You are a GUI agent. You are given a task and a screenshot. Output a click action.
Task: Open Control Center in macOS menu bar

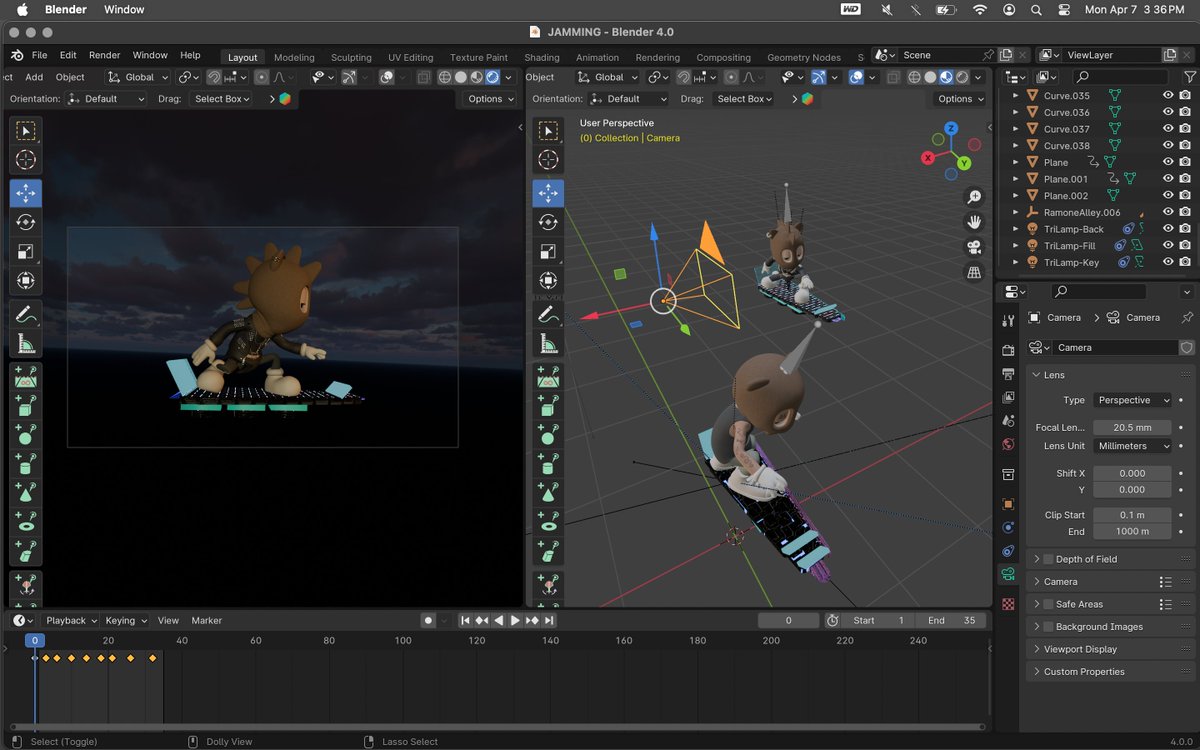pyautogui.click(x=1063, y=9)
